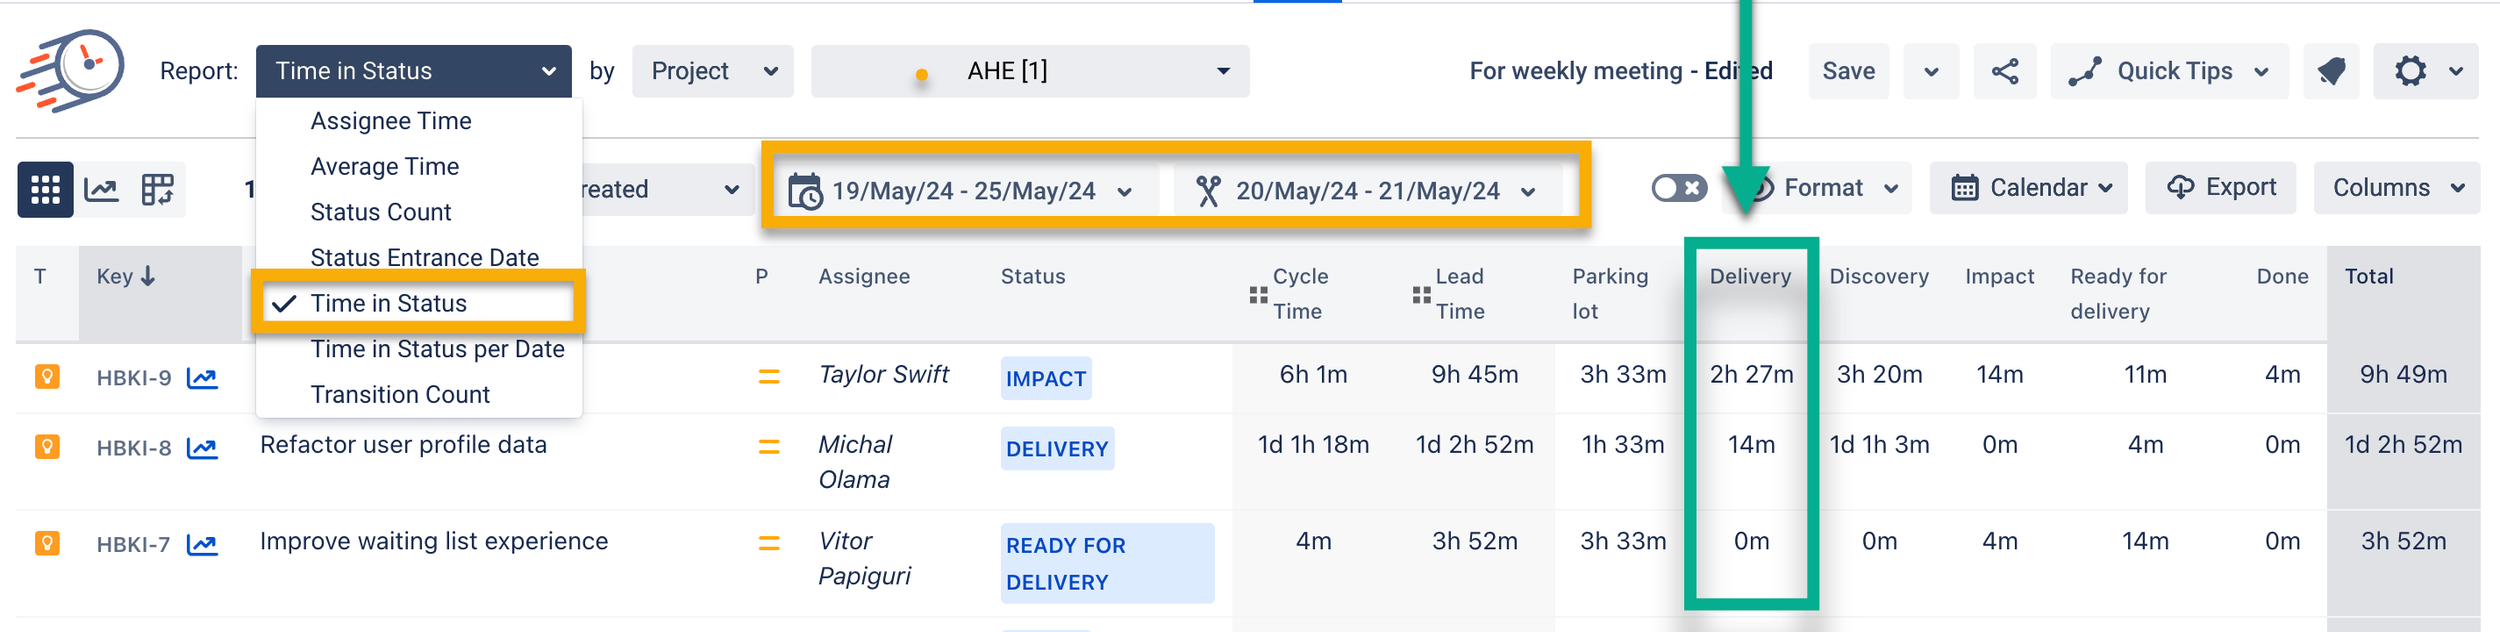Open the HBKI-8 issue link

[134, 448]
